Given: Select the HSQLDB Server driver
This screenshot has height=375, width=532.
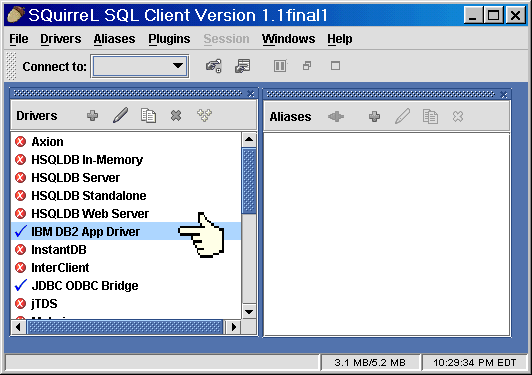Looking at the screenshot, I should pyautogui.click(x=126, y=177).
